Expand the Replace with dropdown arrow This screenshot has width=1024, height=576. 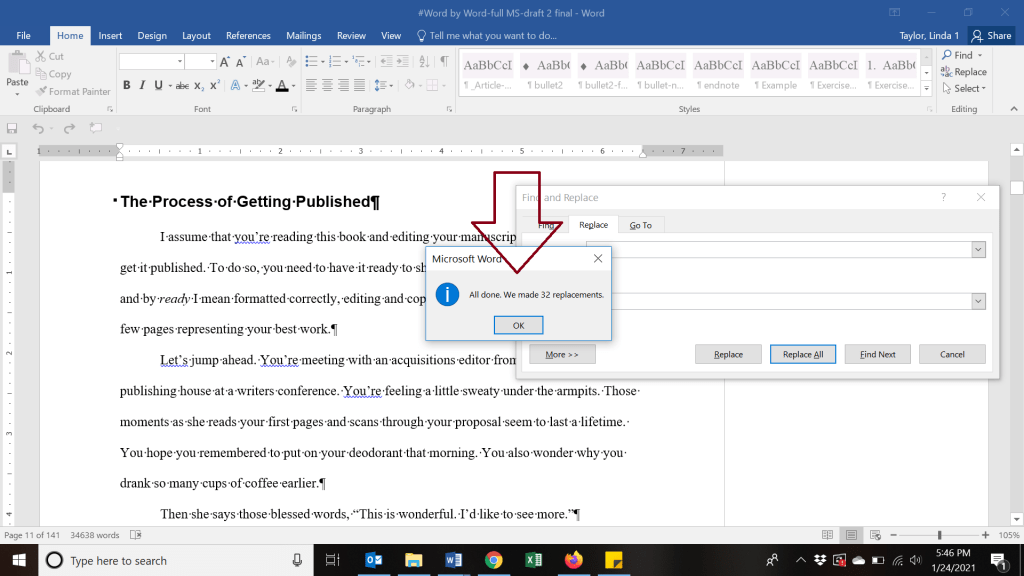978,301
